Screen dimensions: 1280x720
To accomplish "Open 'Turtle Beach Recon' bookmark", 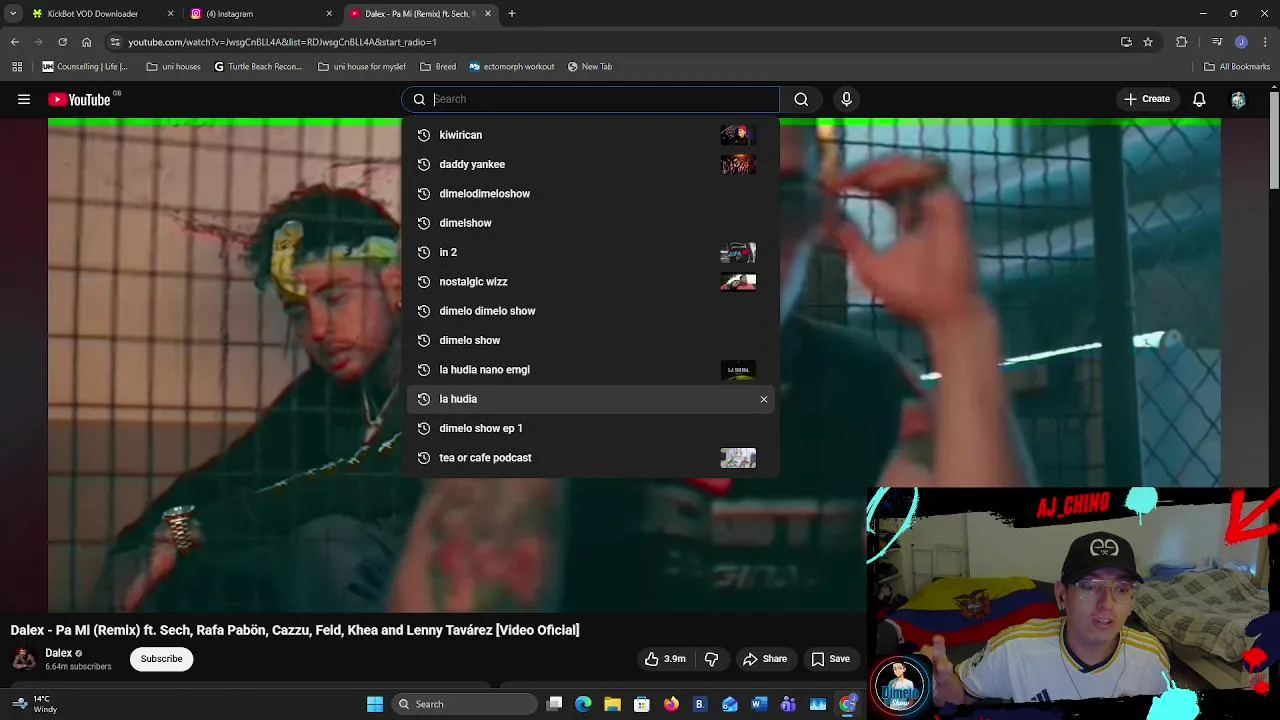I will 258,67.
